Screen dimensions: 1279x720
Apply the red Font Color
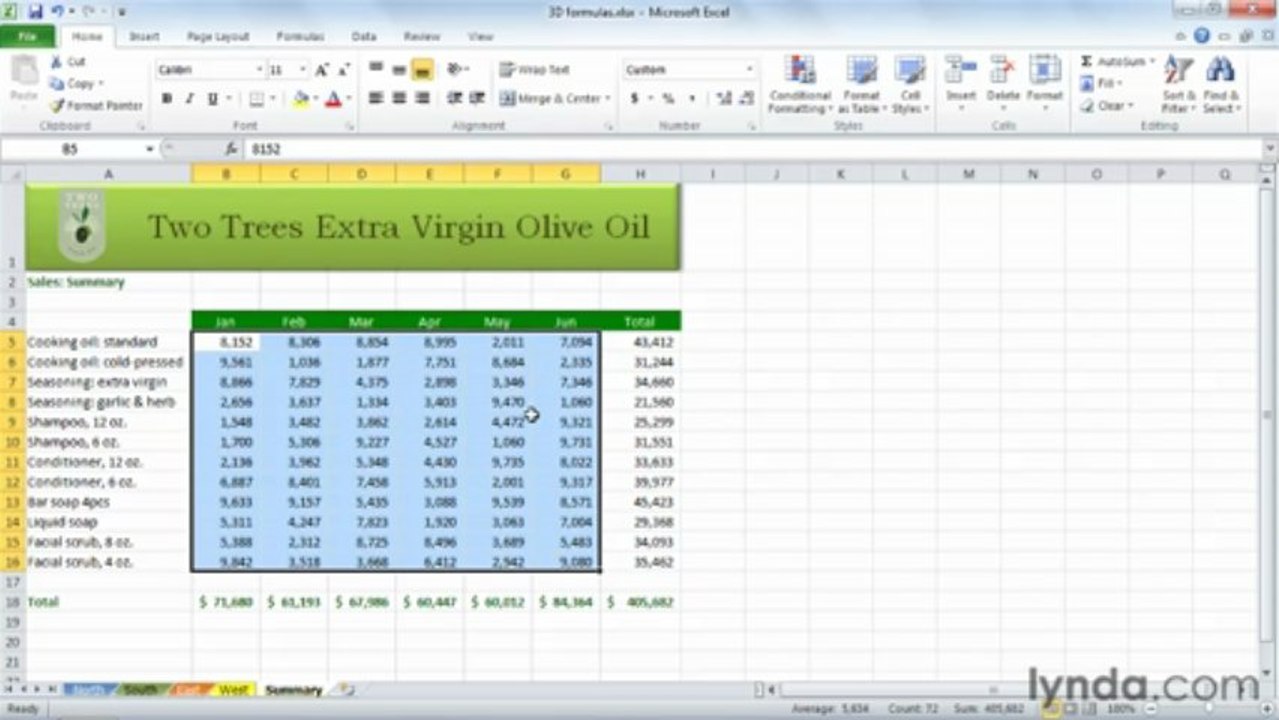[332, 99]
